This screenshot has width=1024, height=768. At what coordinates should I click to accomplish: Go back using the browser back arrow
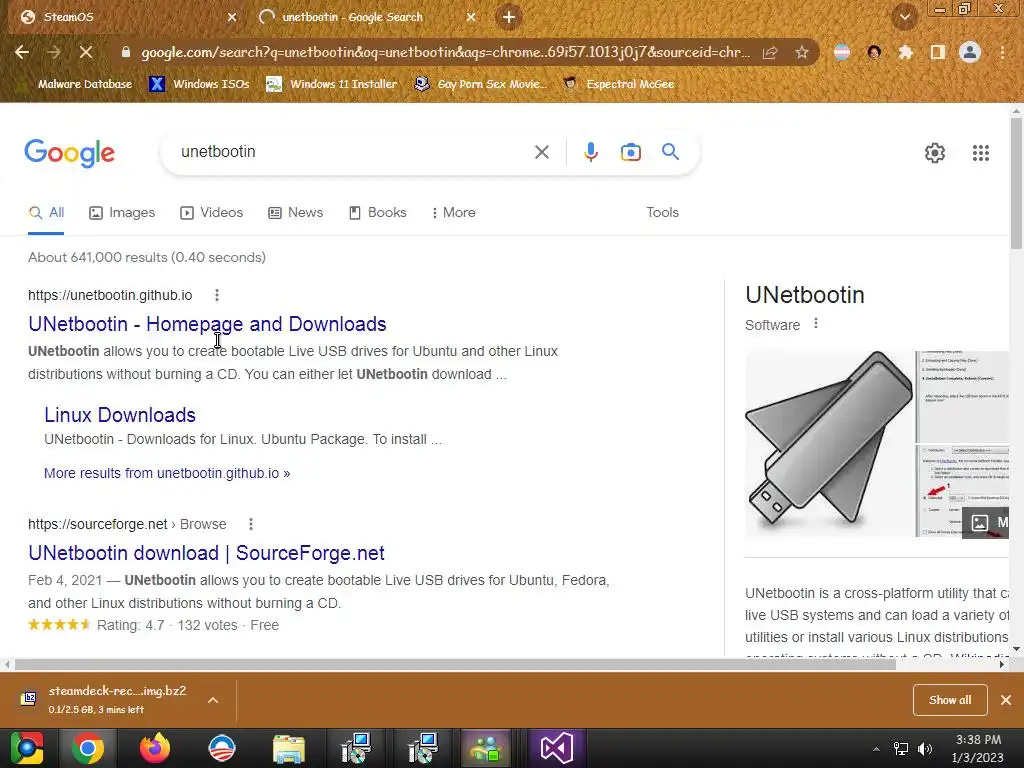pos(22,52)
